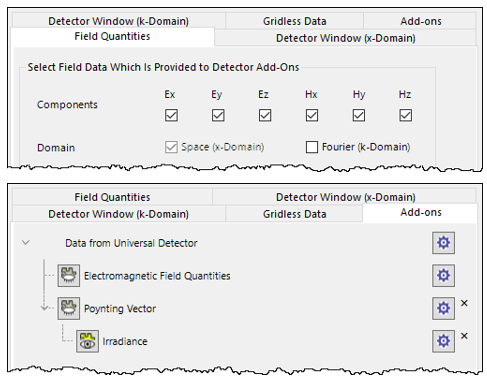Click the Irradiance eye detector icon

coord(87,341)
